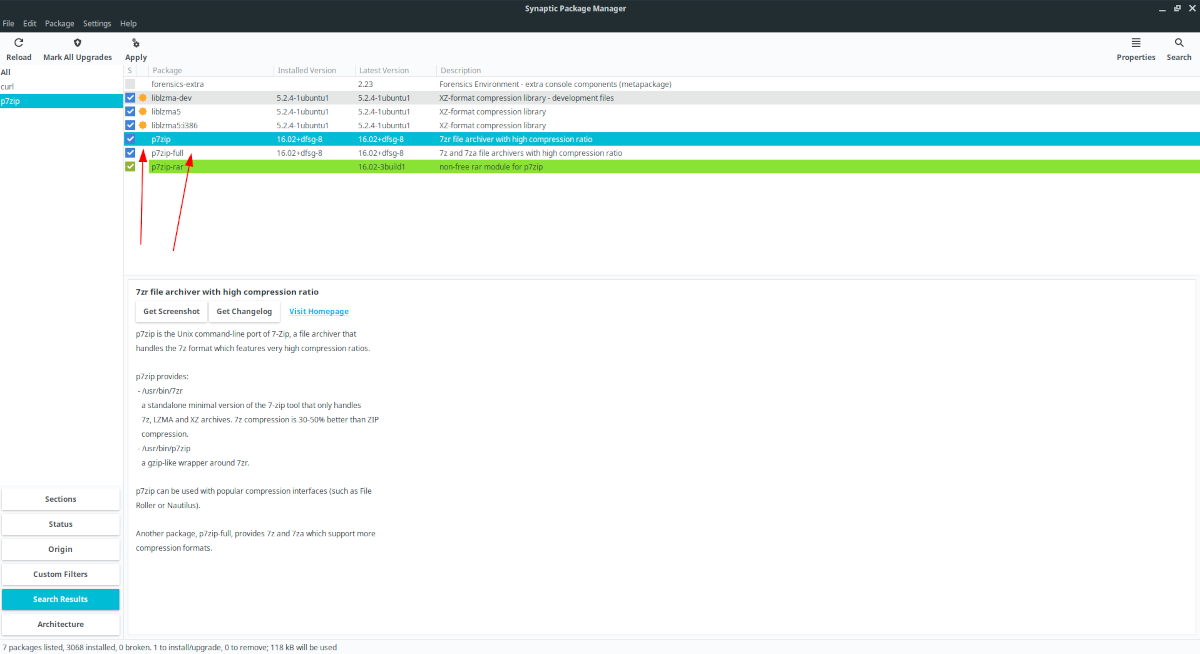This screenshot has height=654, width=1200.
Task: Click the Mark All Upgrades icon
Action: pos(77,43)
